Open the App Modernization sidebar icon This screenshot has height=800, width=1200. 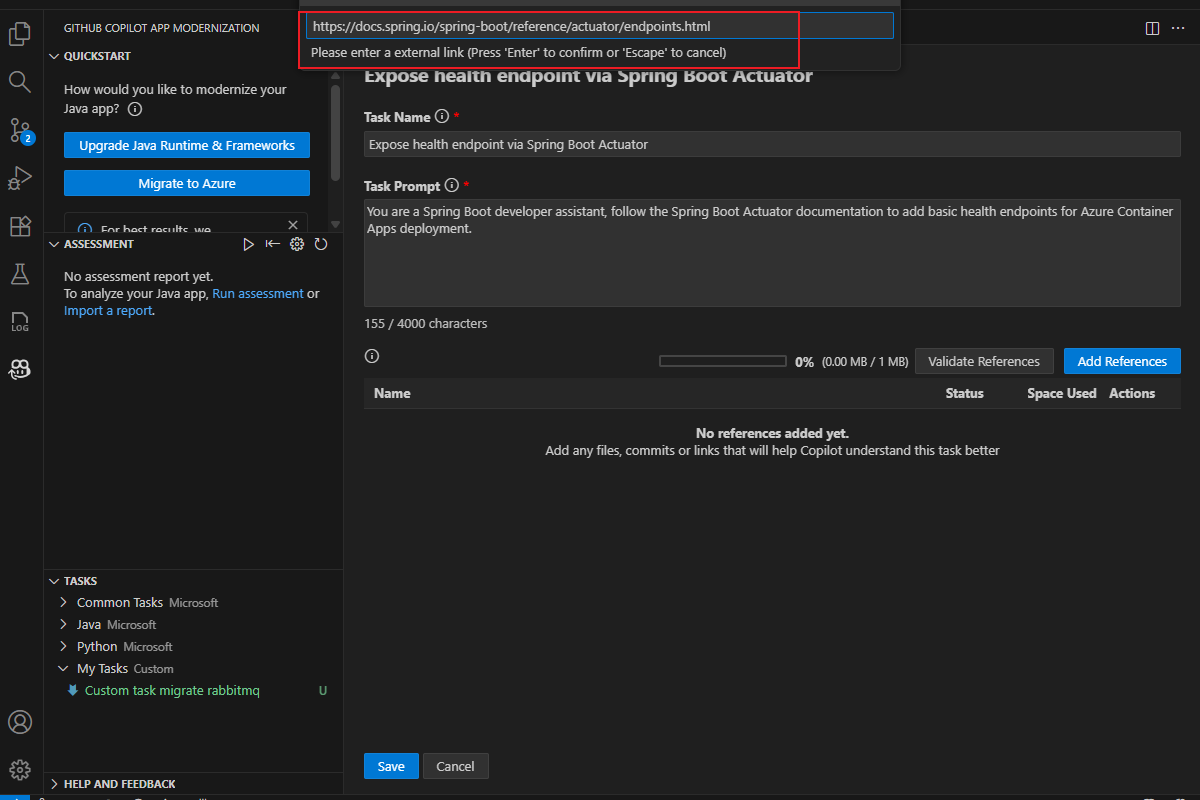click(19, 369)
